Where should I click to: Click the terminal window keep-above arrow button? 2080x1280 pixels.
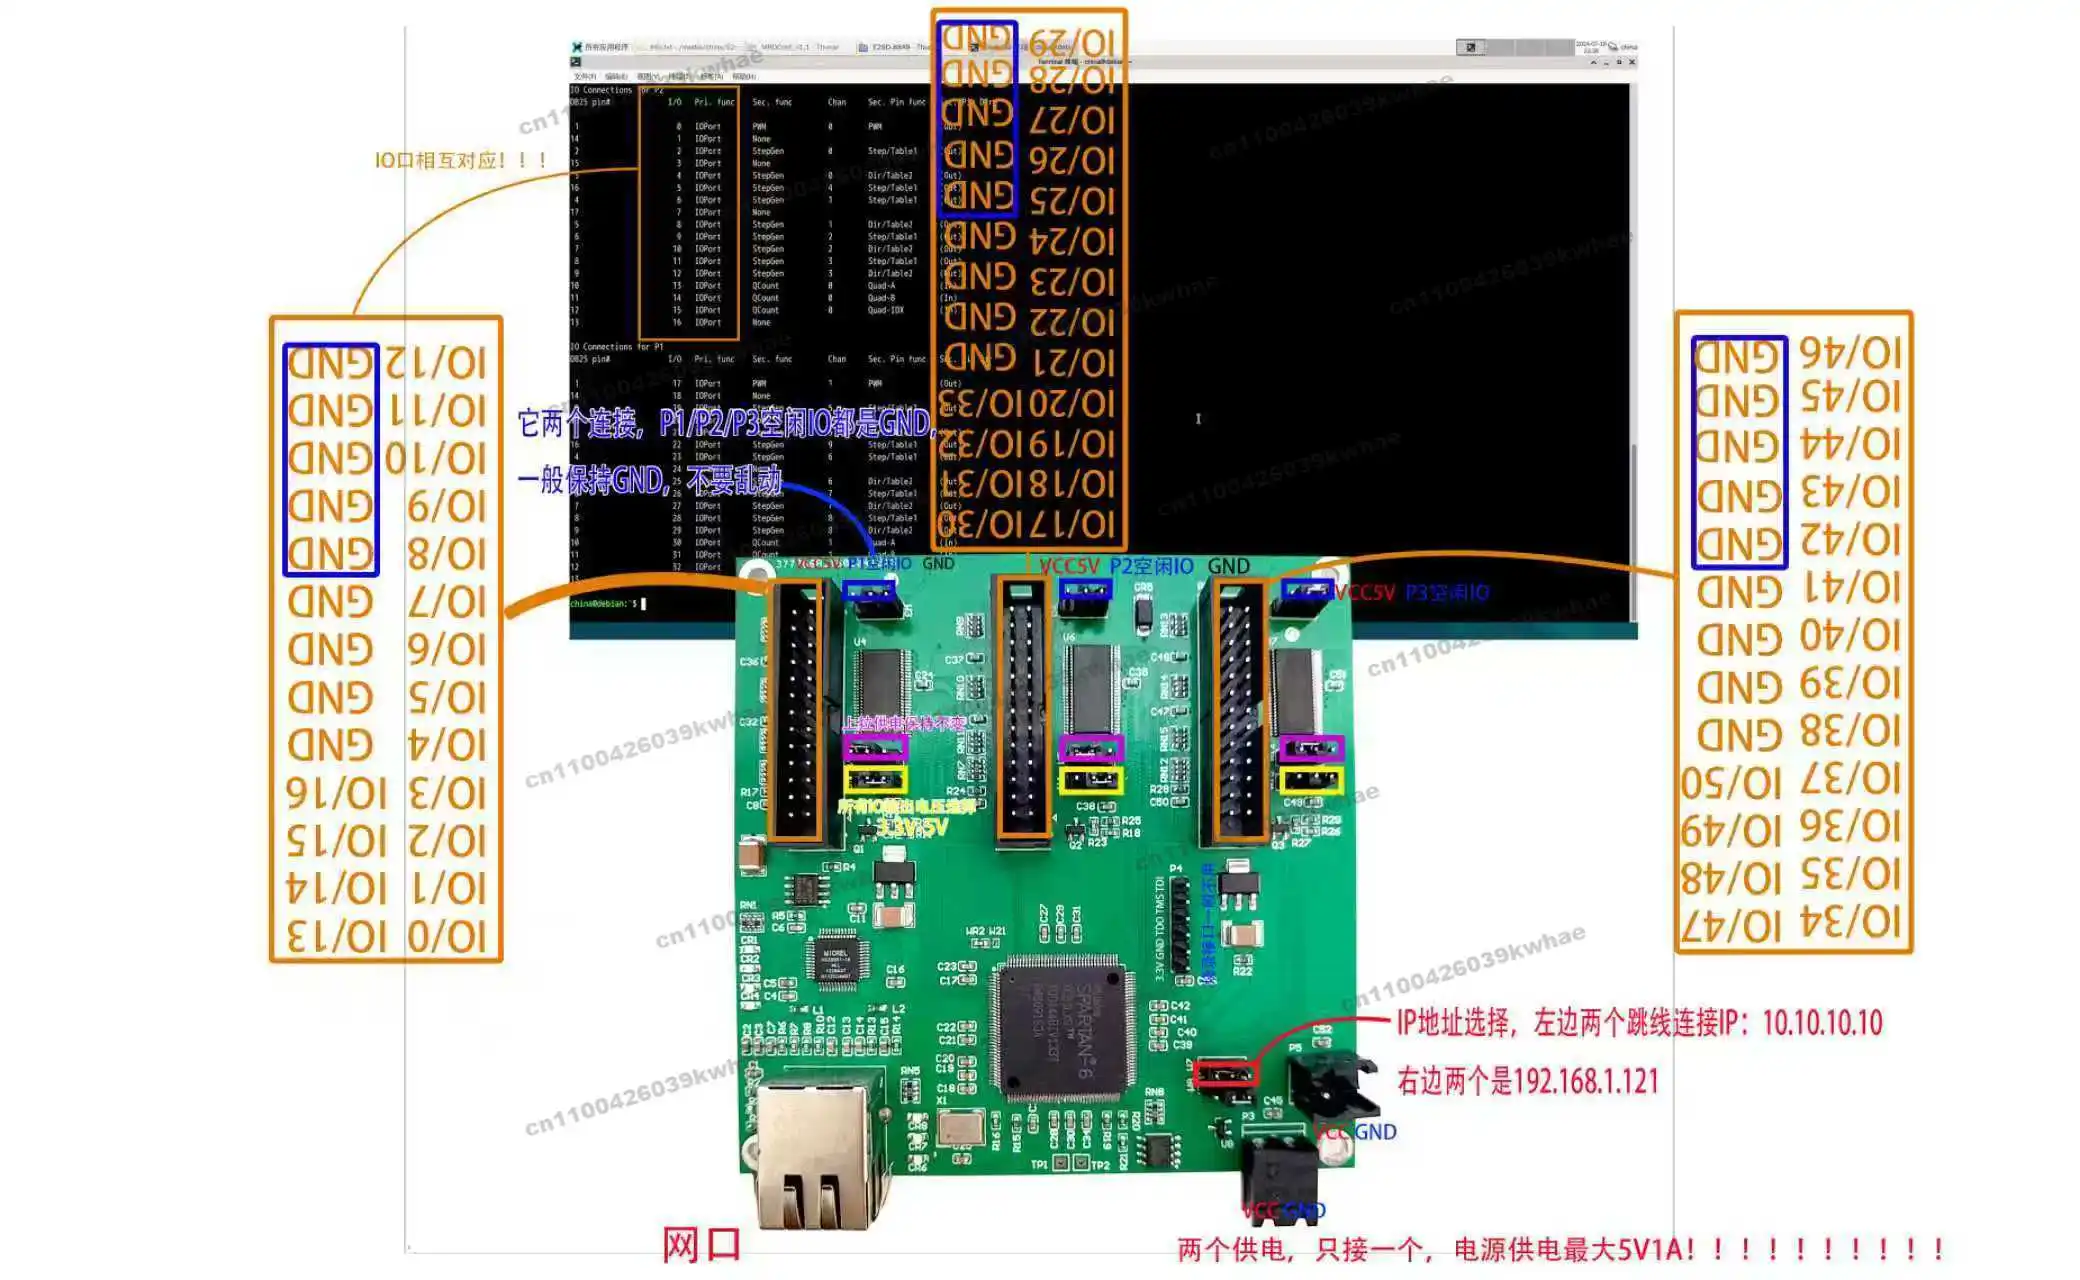pos(1594,62)
